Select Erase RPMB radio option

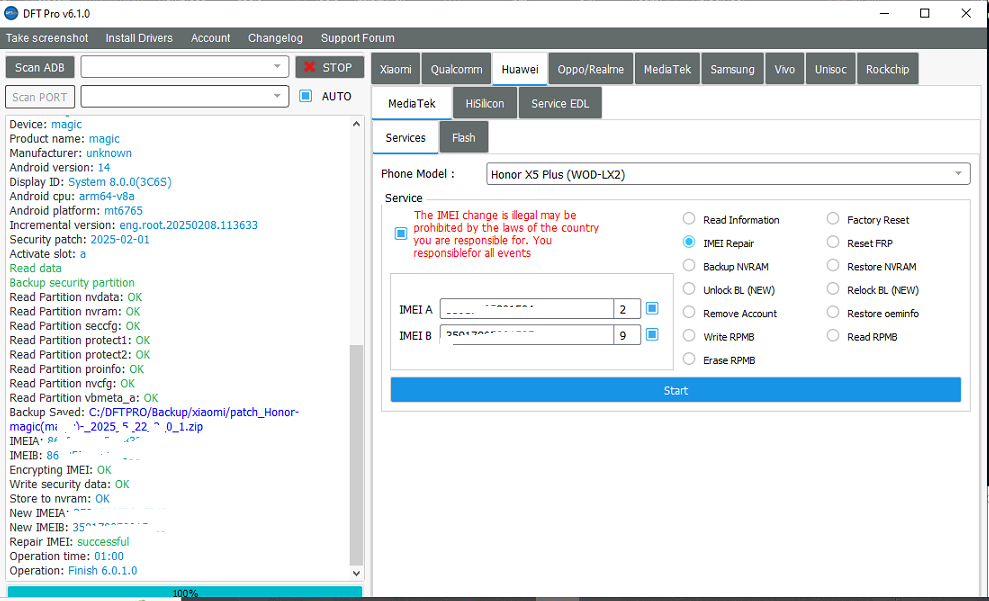(x=689, y=358)
